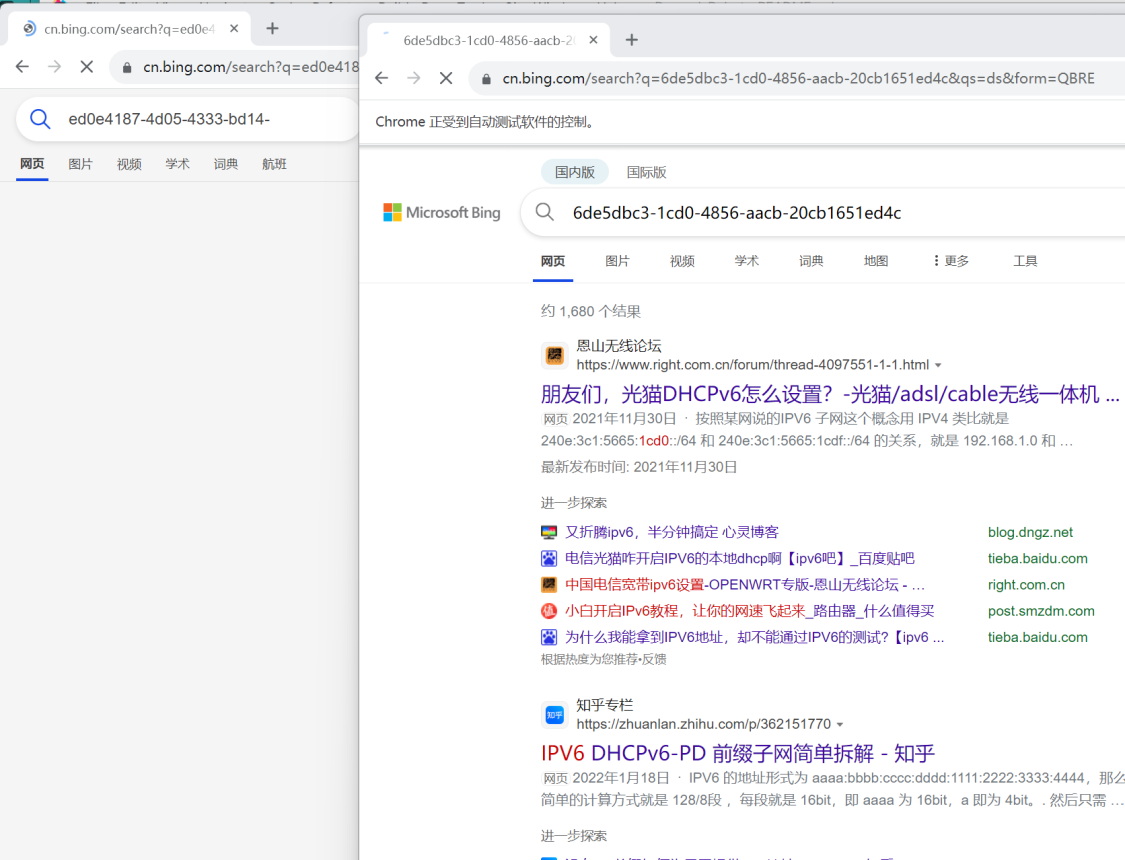Close the ed0e4 tab in left window
This screenshot has width=1125, height=860.
[x=234, y=29]
